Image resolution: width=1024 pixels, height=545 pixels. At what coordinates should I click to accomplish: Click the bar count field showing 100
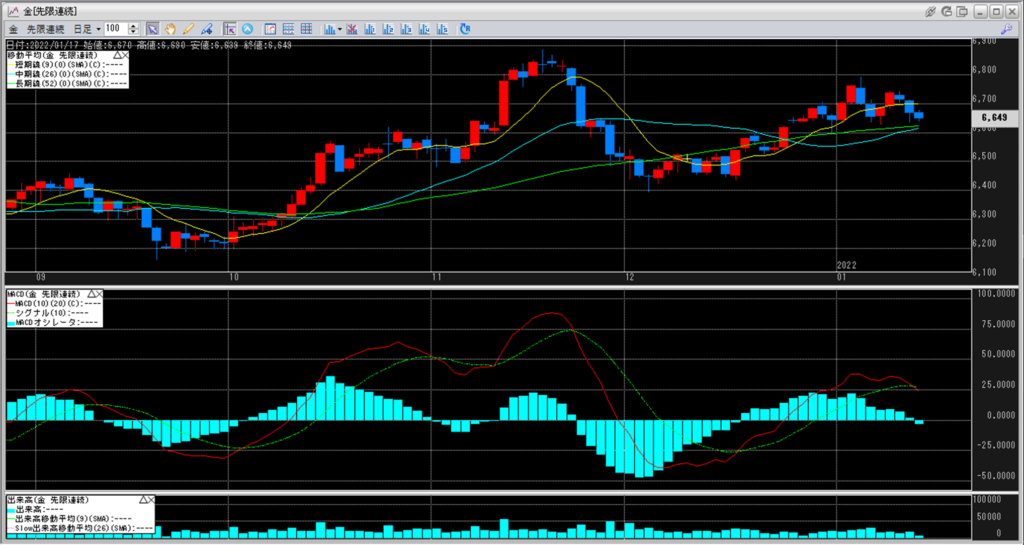(114, 29)
